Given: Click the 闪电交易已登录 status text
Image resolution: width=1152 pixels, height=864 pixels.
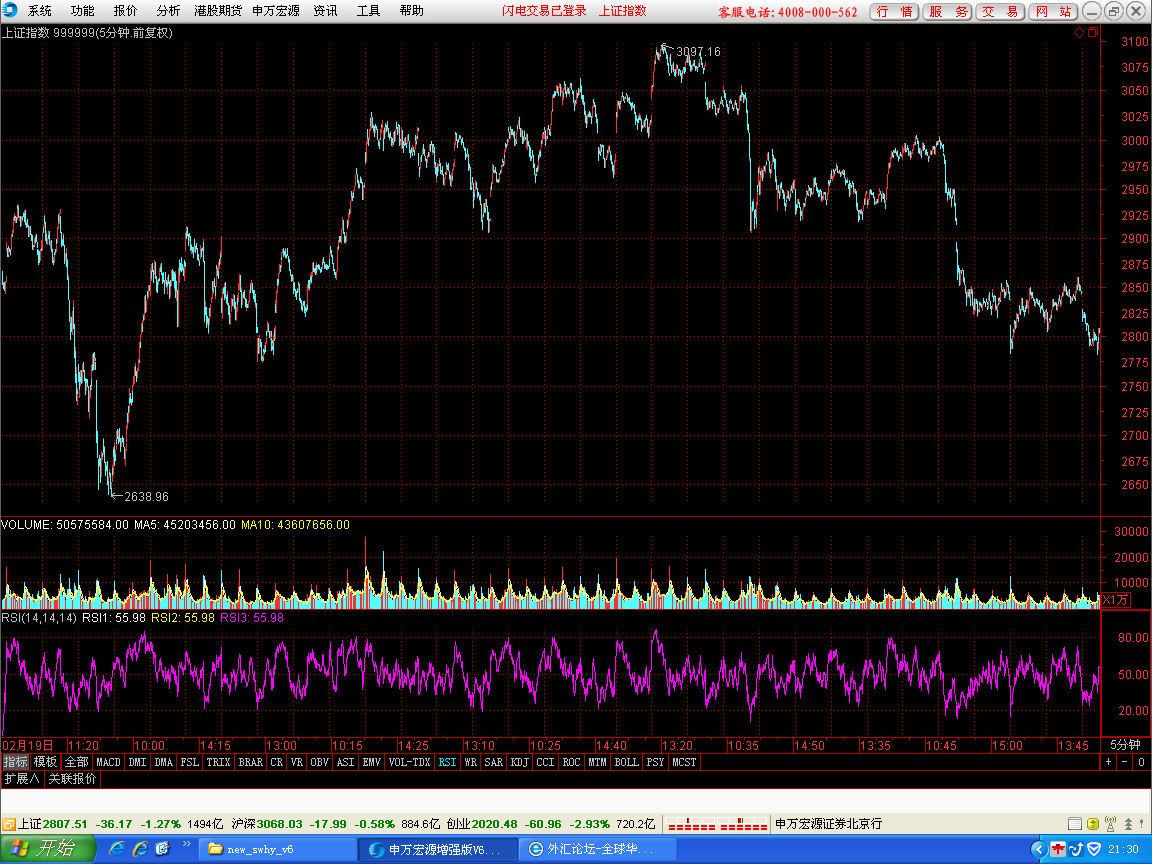Looking at the screenshot, I should tap(544, 10).
